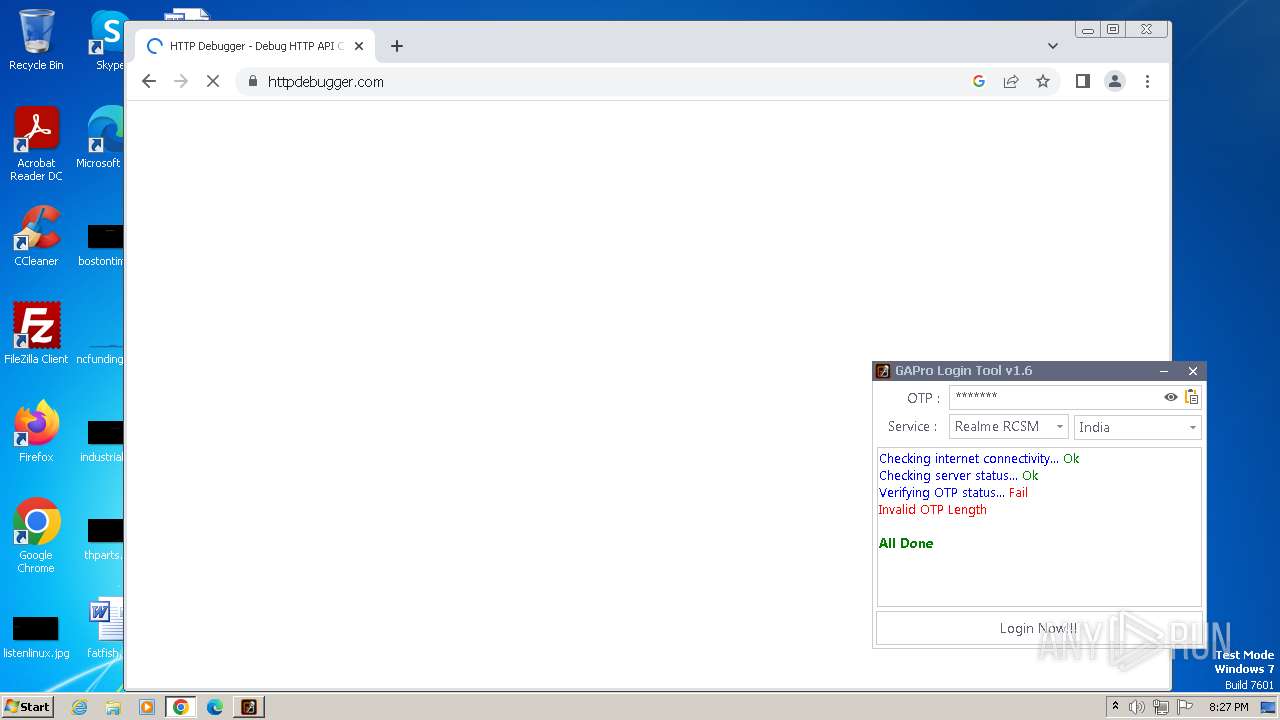Toggle OTP visibility with the eye icon
The width and height of the screenshot is (1280, 720).
click(x=1171, y=397)
